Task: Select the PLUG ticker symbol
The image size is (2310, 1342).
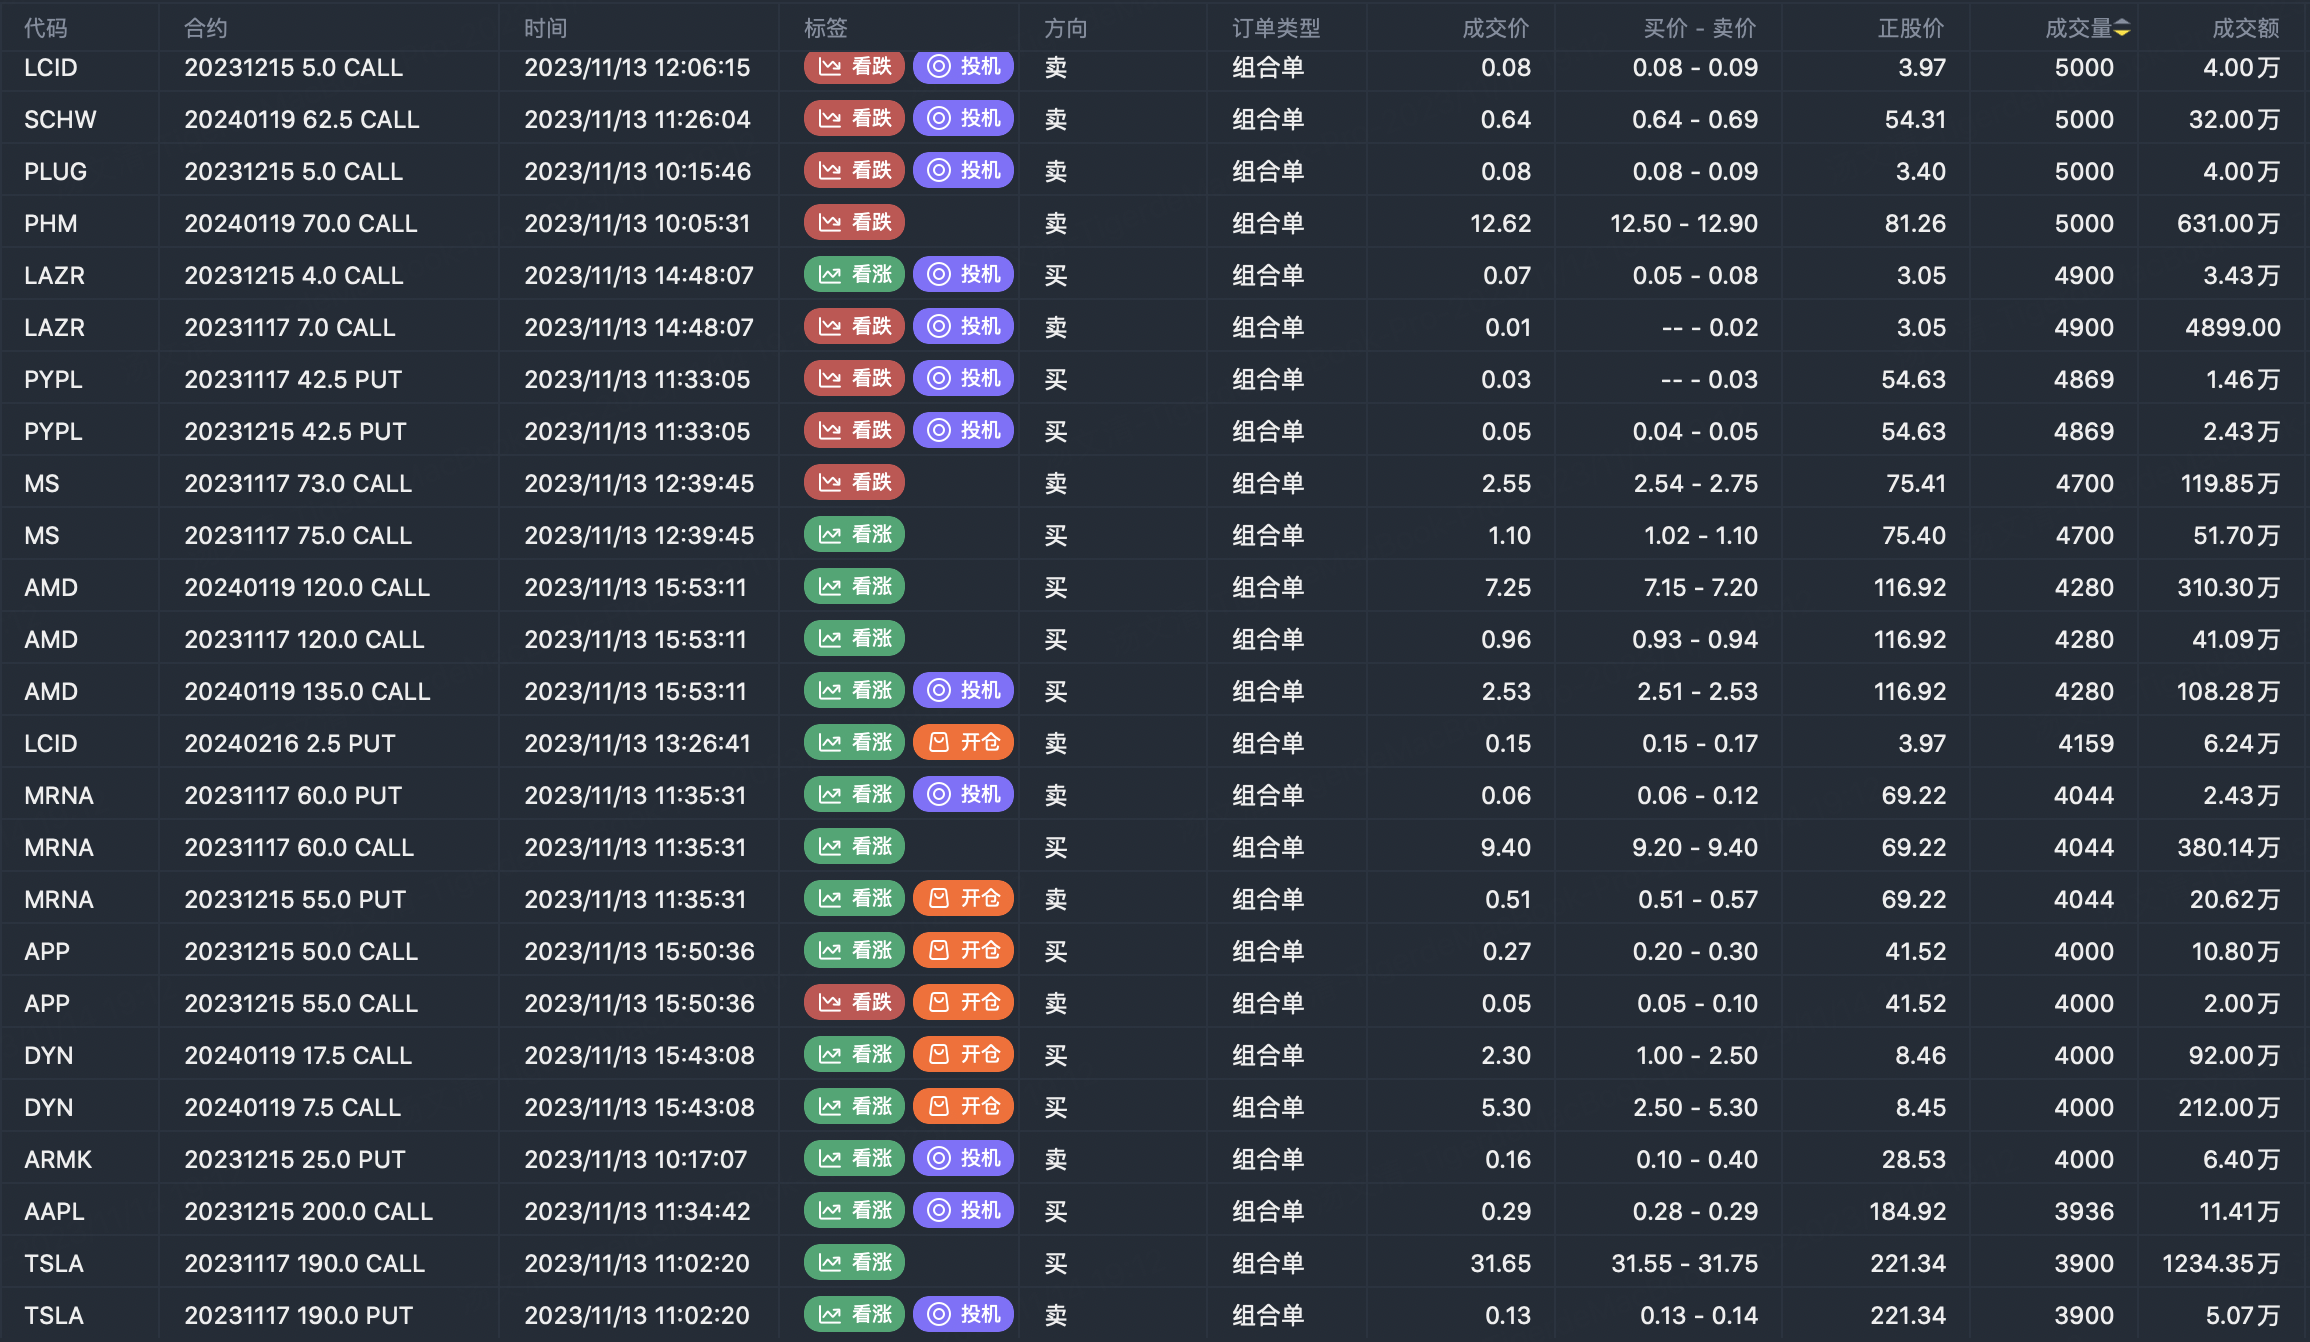Action: coord(55,171)
